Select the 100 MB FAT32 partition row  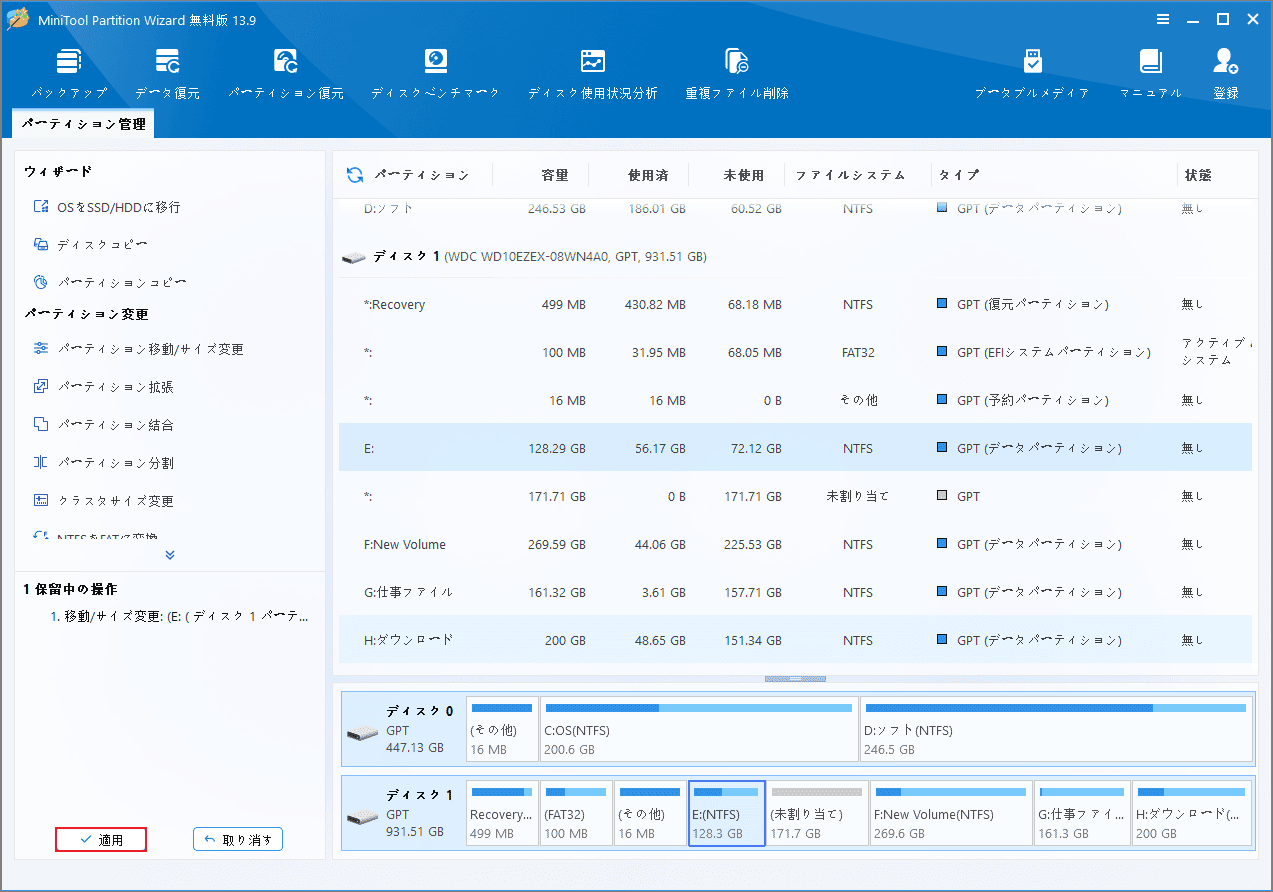tap(795, 352)
